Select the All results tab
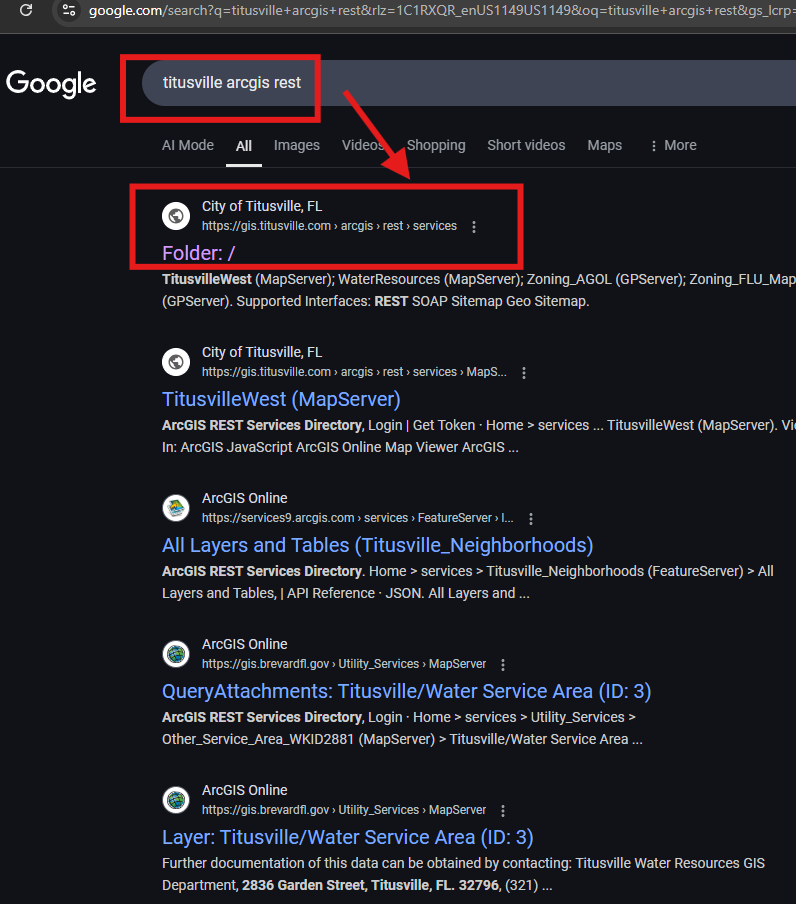 pos(244,146)
